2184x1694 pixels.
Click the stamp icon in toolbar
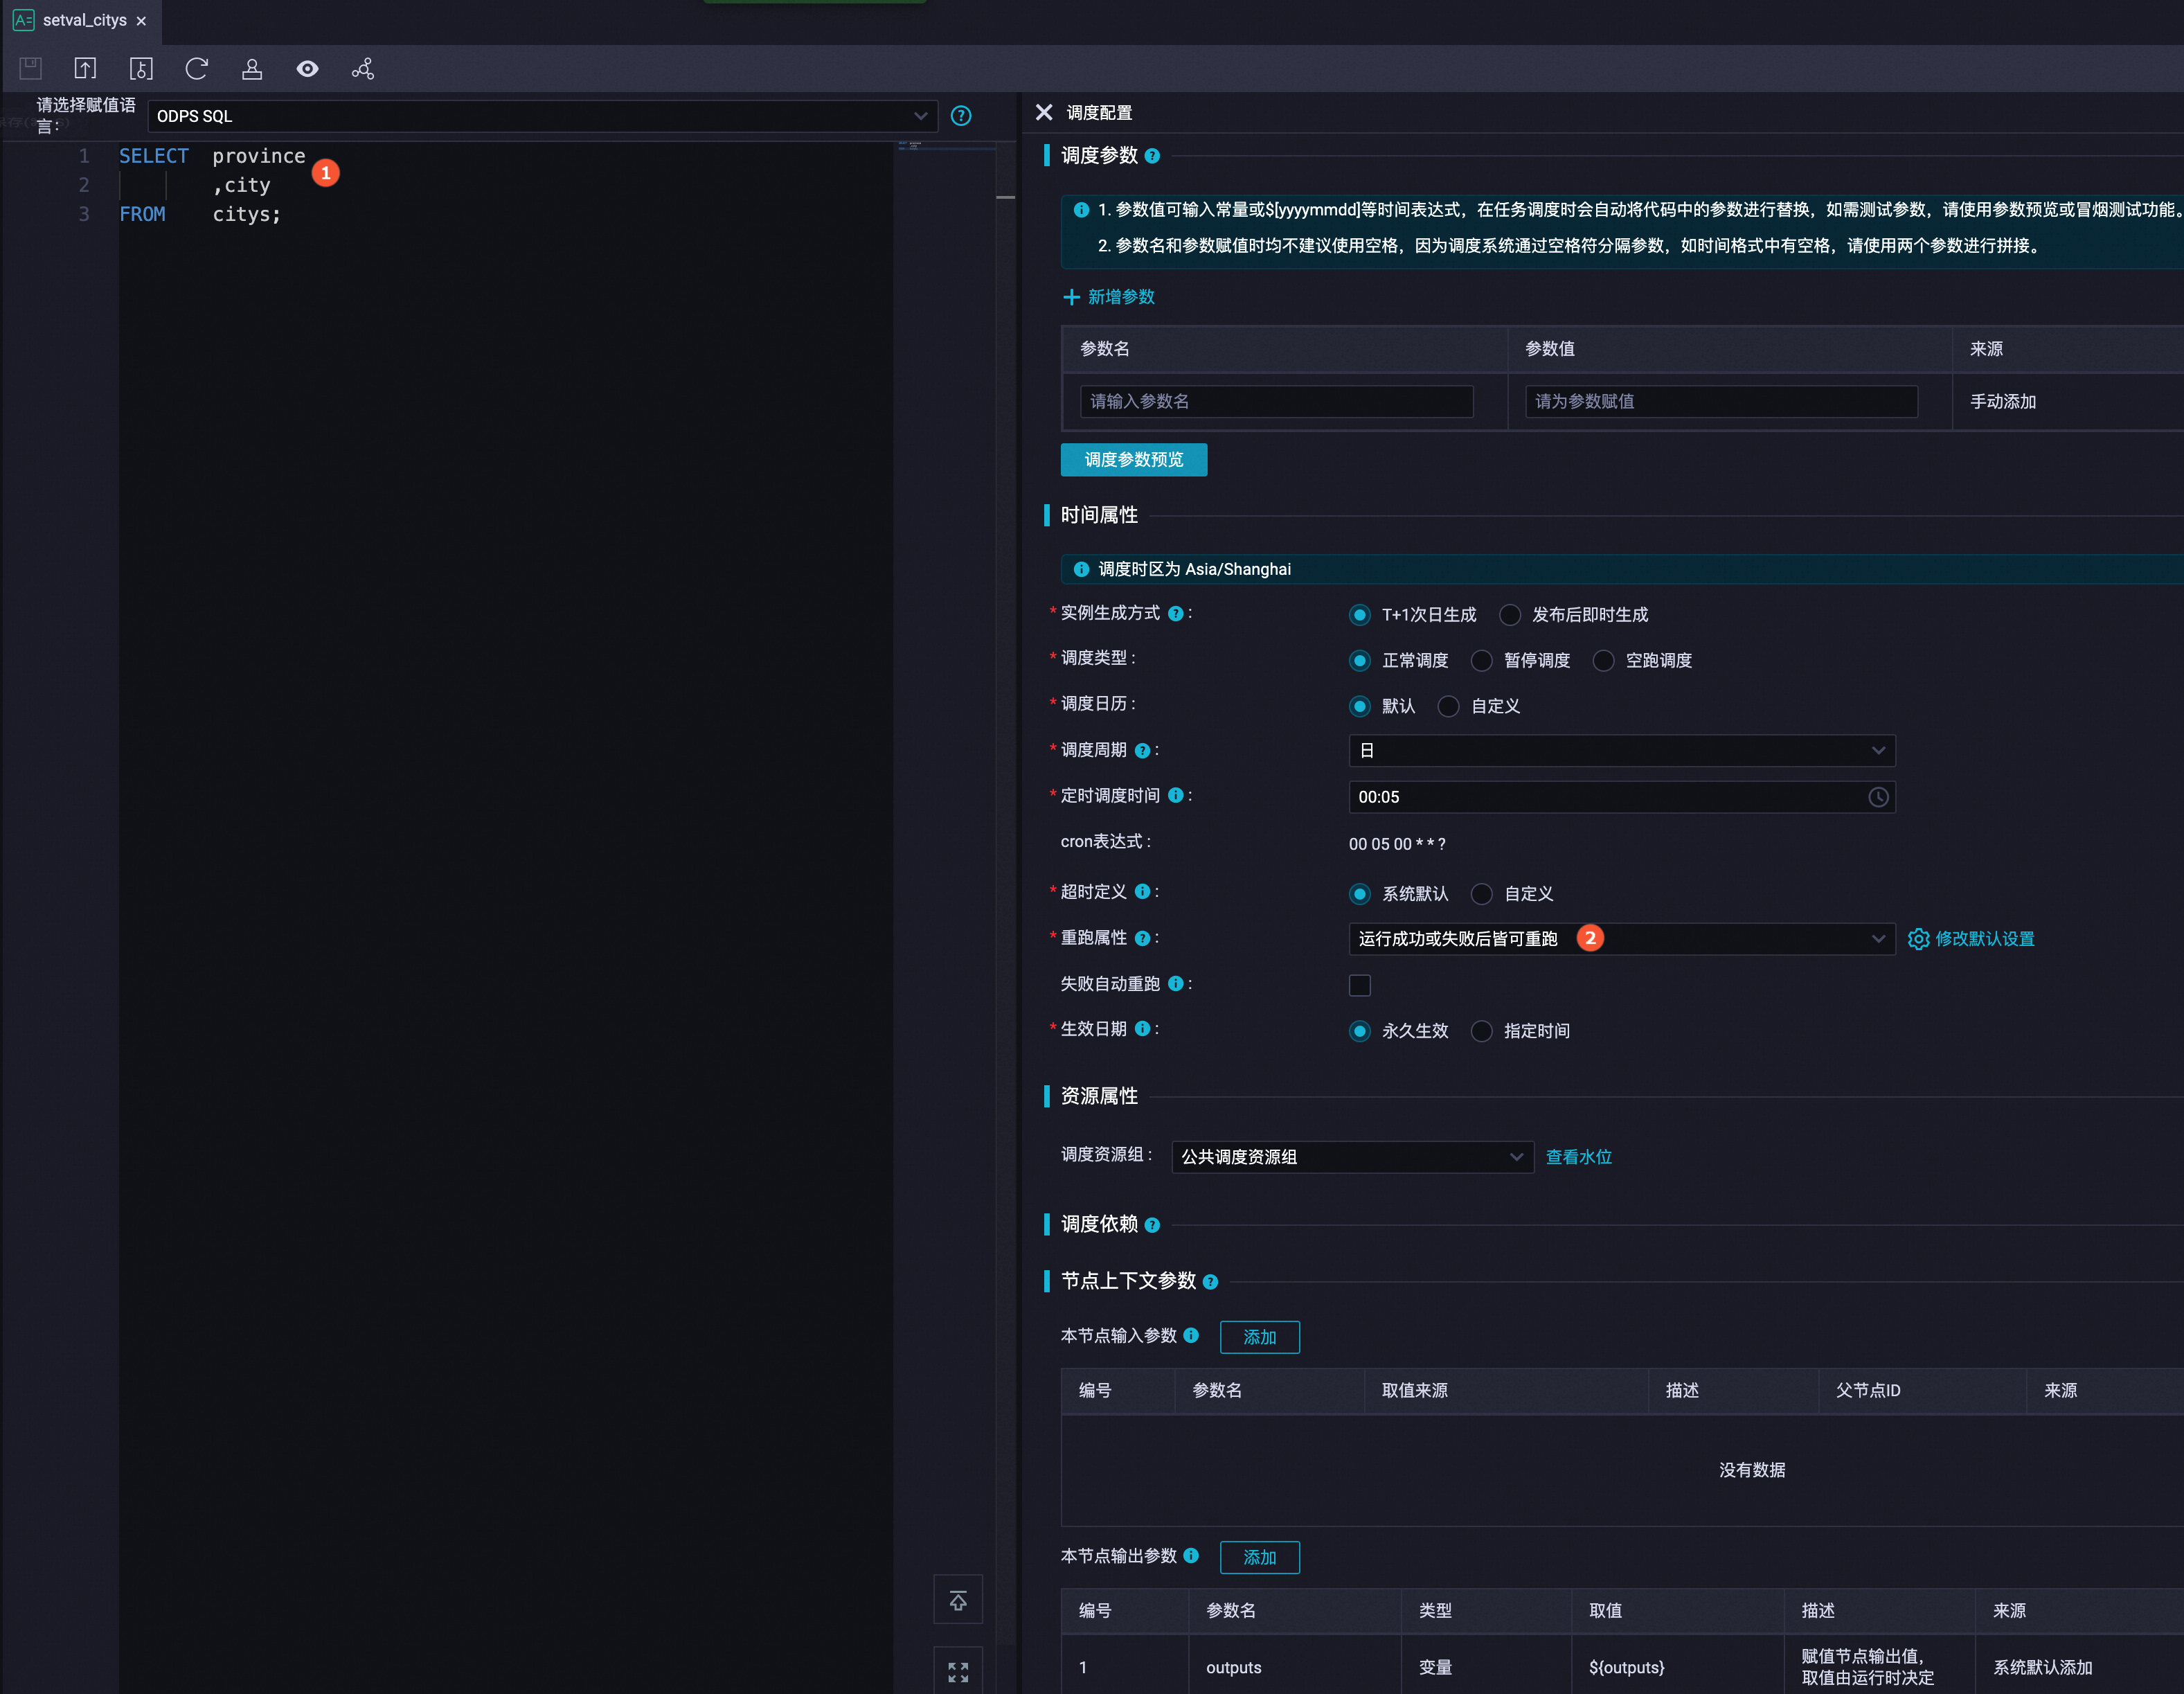point(252,68)
